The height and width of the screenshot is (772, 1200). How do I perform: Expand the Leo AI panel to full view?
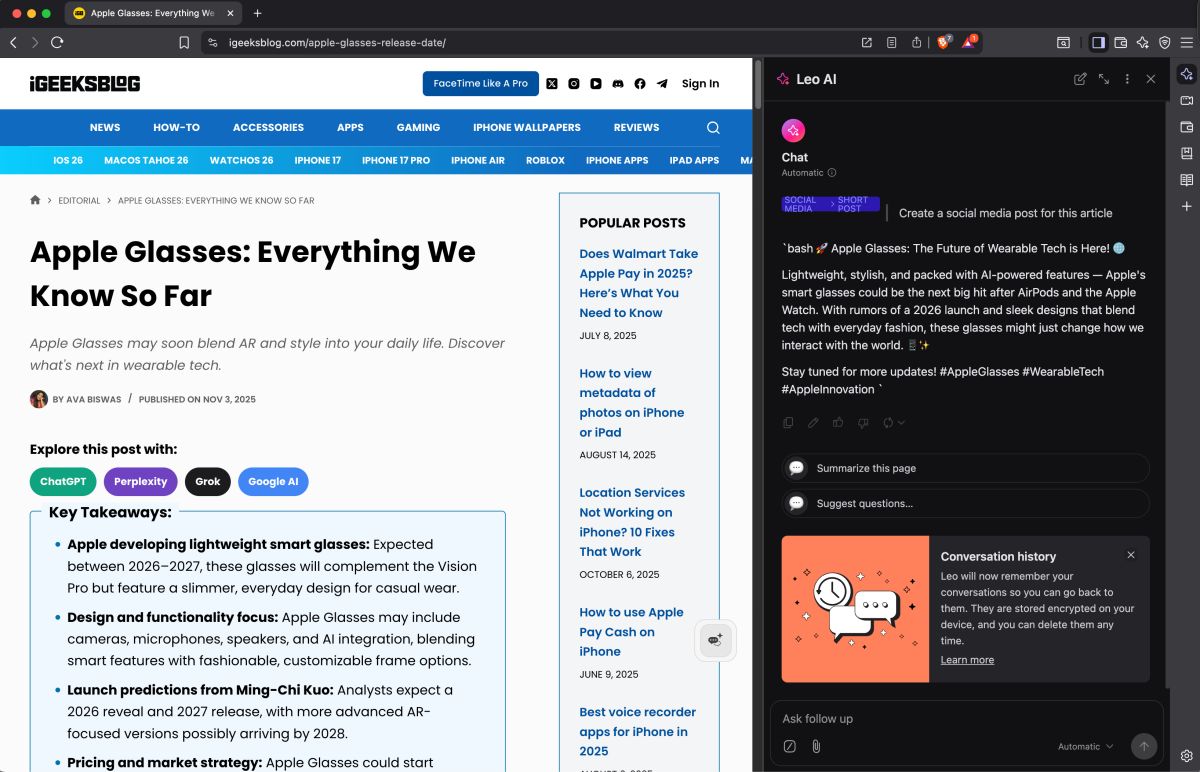click(1103, 79)
